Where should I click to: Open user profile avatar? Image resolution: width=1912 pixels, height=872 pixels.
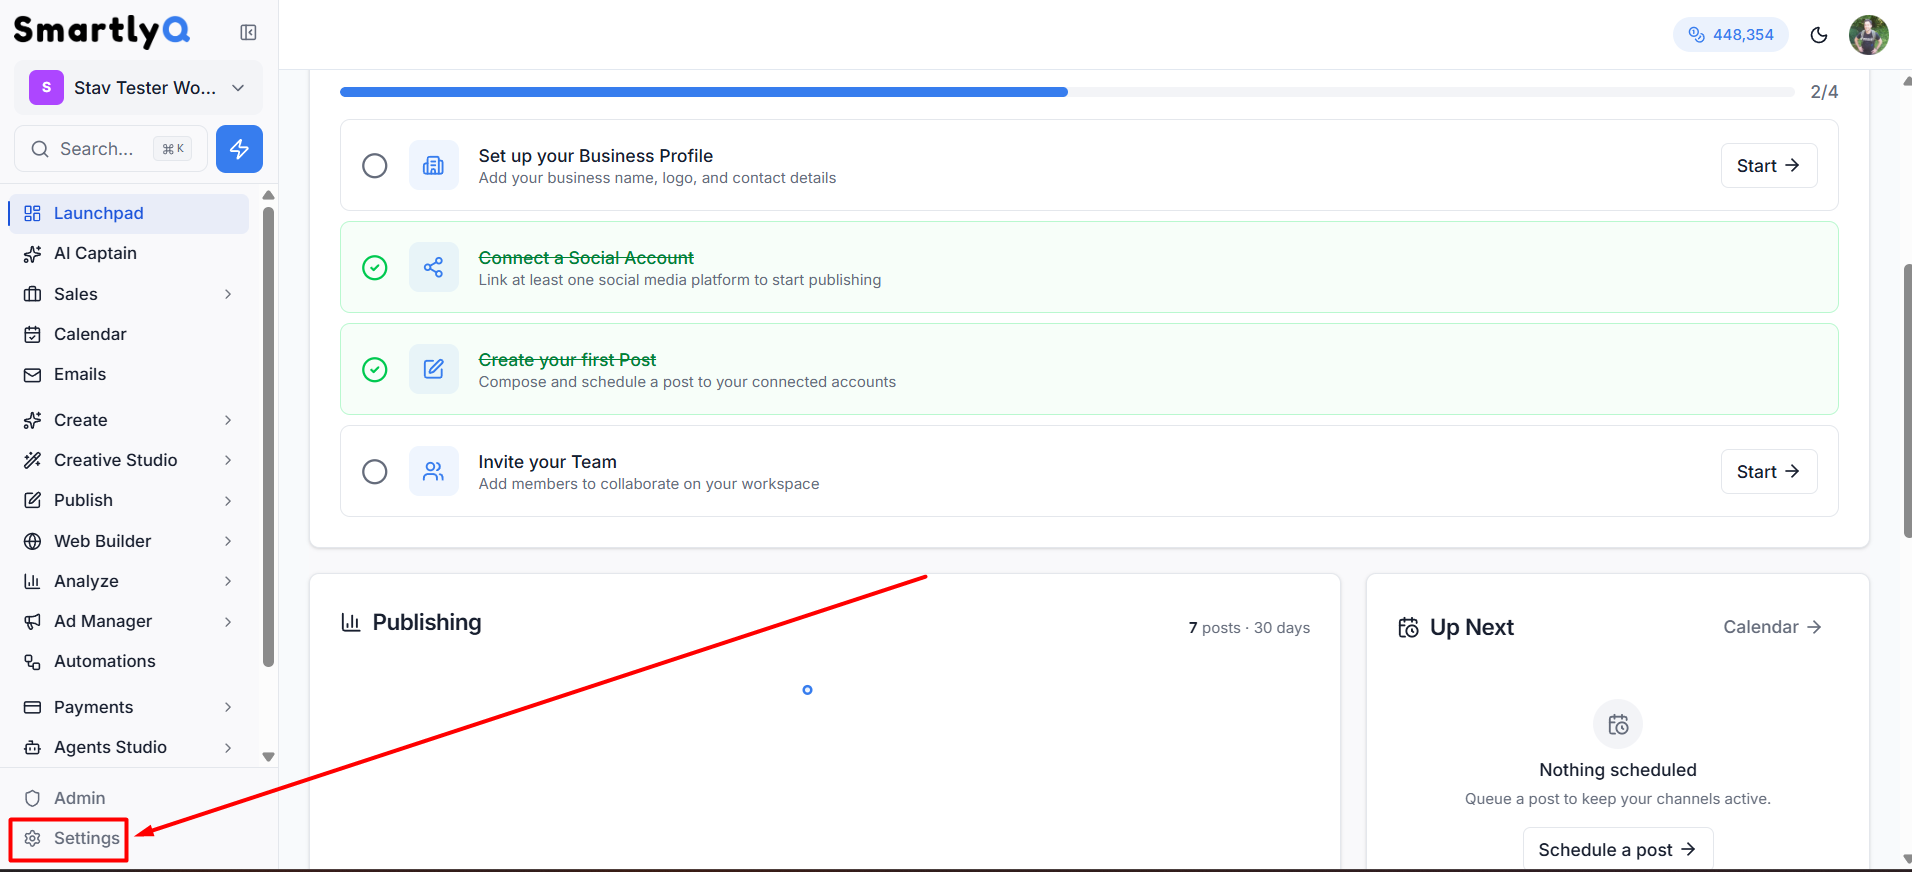tap(1869, 35)
